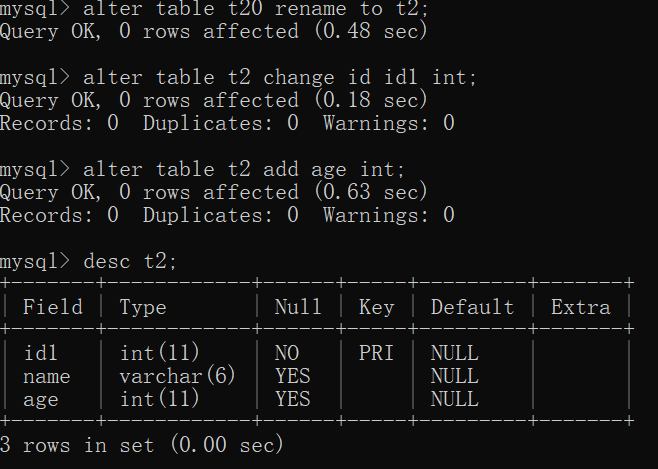
Task: Click the '(0.18 sec)' timing text
Action: click(x=370, y=101)
